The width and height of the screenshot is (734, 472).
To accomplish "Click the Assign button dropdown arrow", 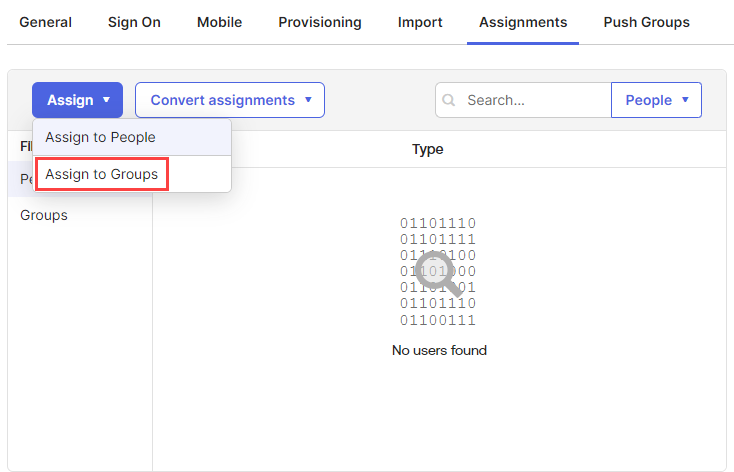I will point(106,99).
